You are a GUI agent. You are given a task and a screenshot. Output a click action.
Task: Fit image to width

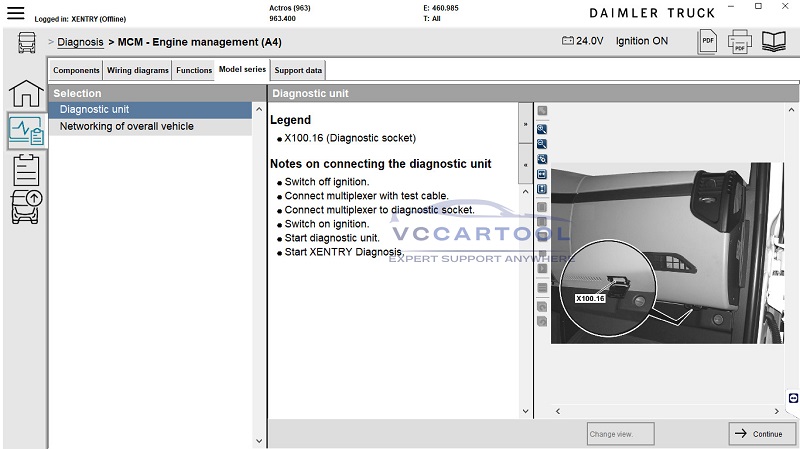542,174
